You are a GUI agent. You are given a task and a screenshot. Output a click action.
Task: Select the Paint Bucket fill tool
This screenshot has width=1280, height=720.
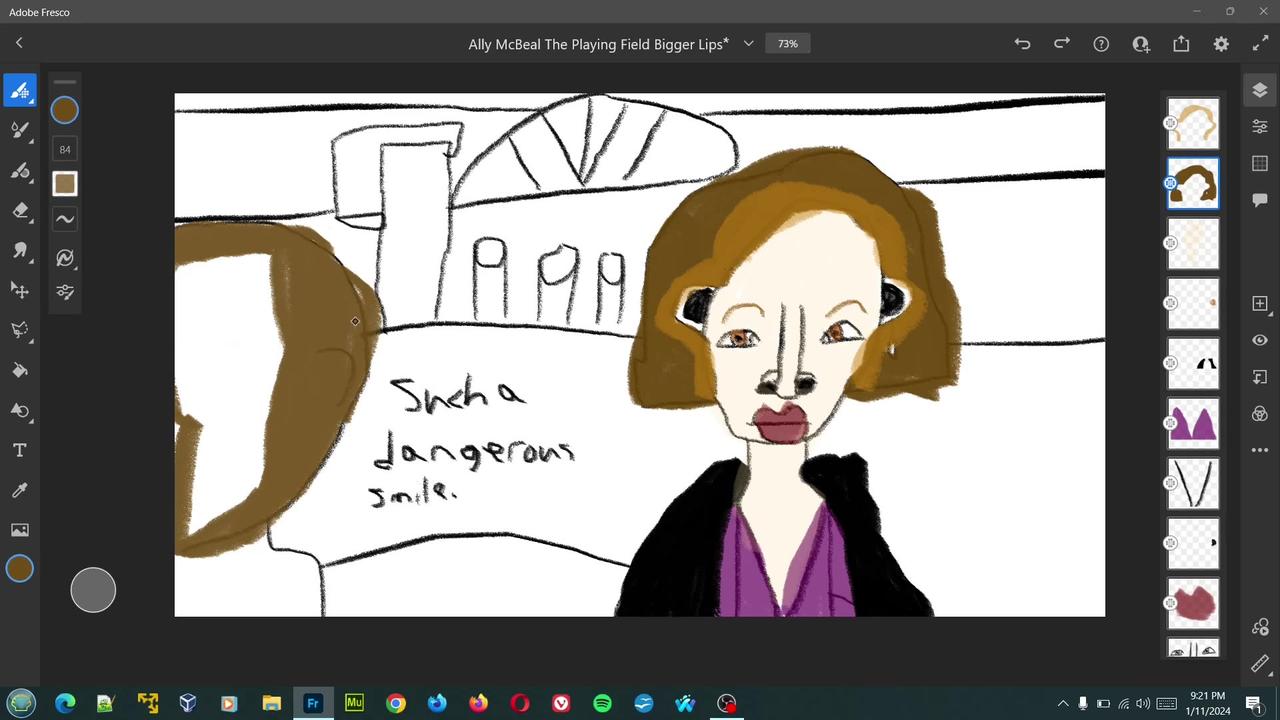point(19,370)
